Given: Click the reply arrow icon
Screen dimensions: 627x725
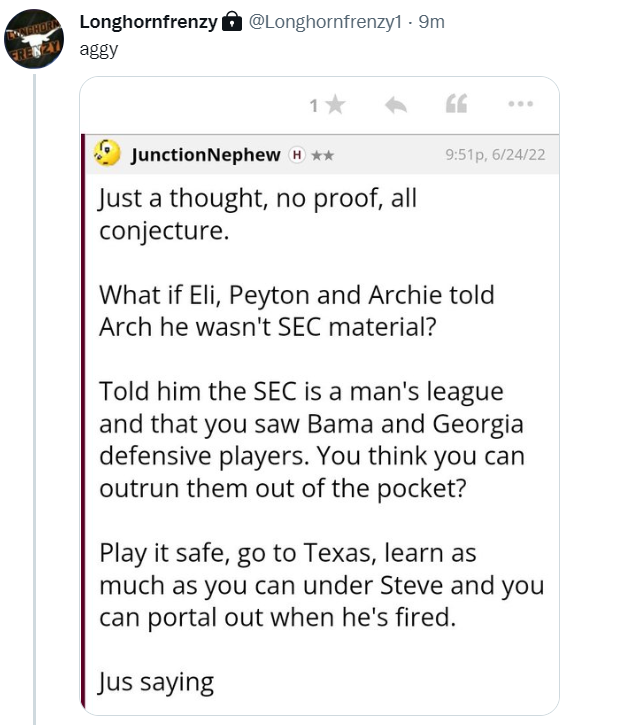Looking at the screenshot, I should tap(396, 104).
